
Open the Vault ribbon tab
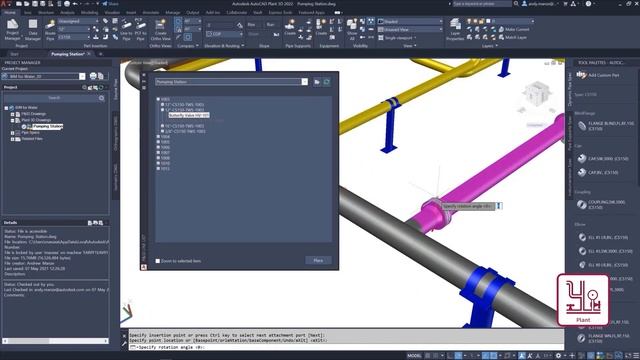[258, 13]
